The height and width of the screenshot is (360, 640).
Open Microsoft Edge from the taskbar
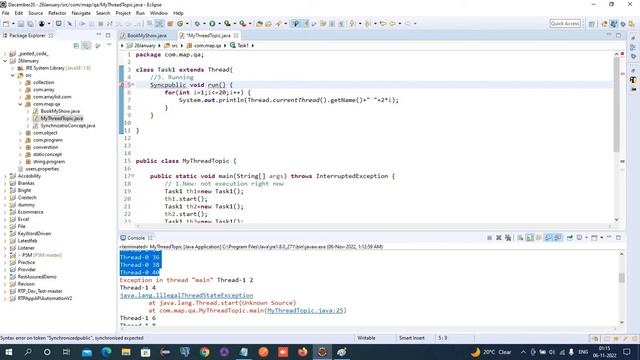click(x=107, y=352)
